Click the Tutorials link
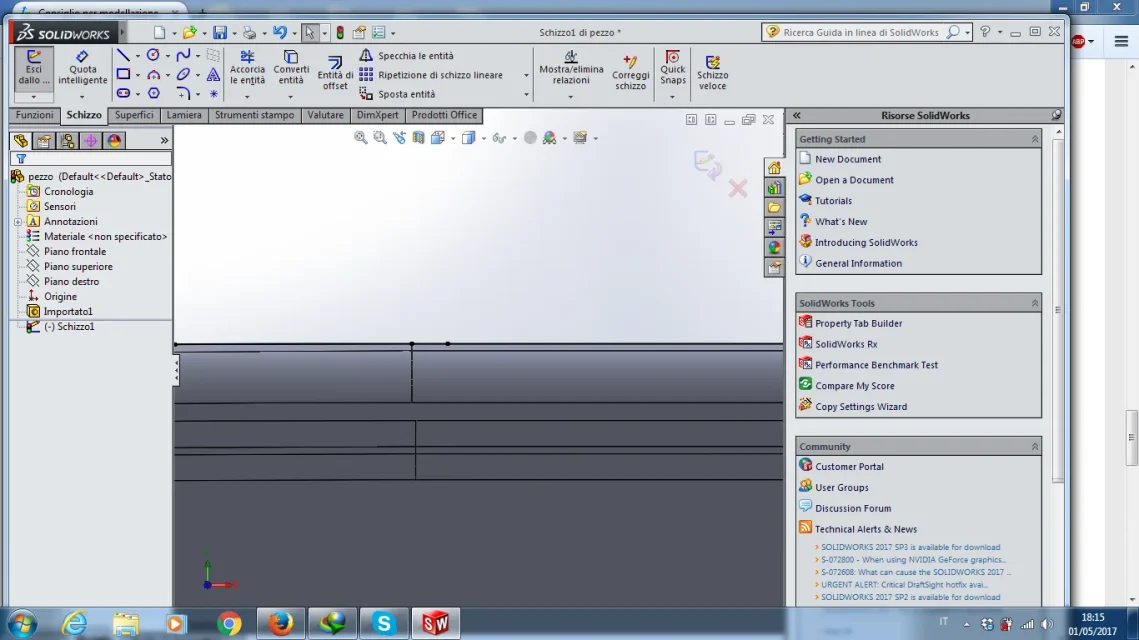Viewport: 1139px width, 640px height. tap(832, 200)
